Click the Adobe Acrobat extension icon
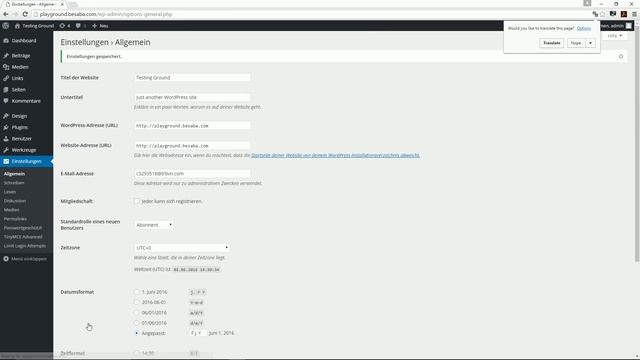 (x=624, y=14)
